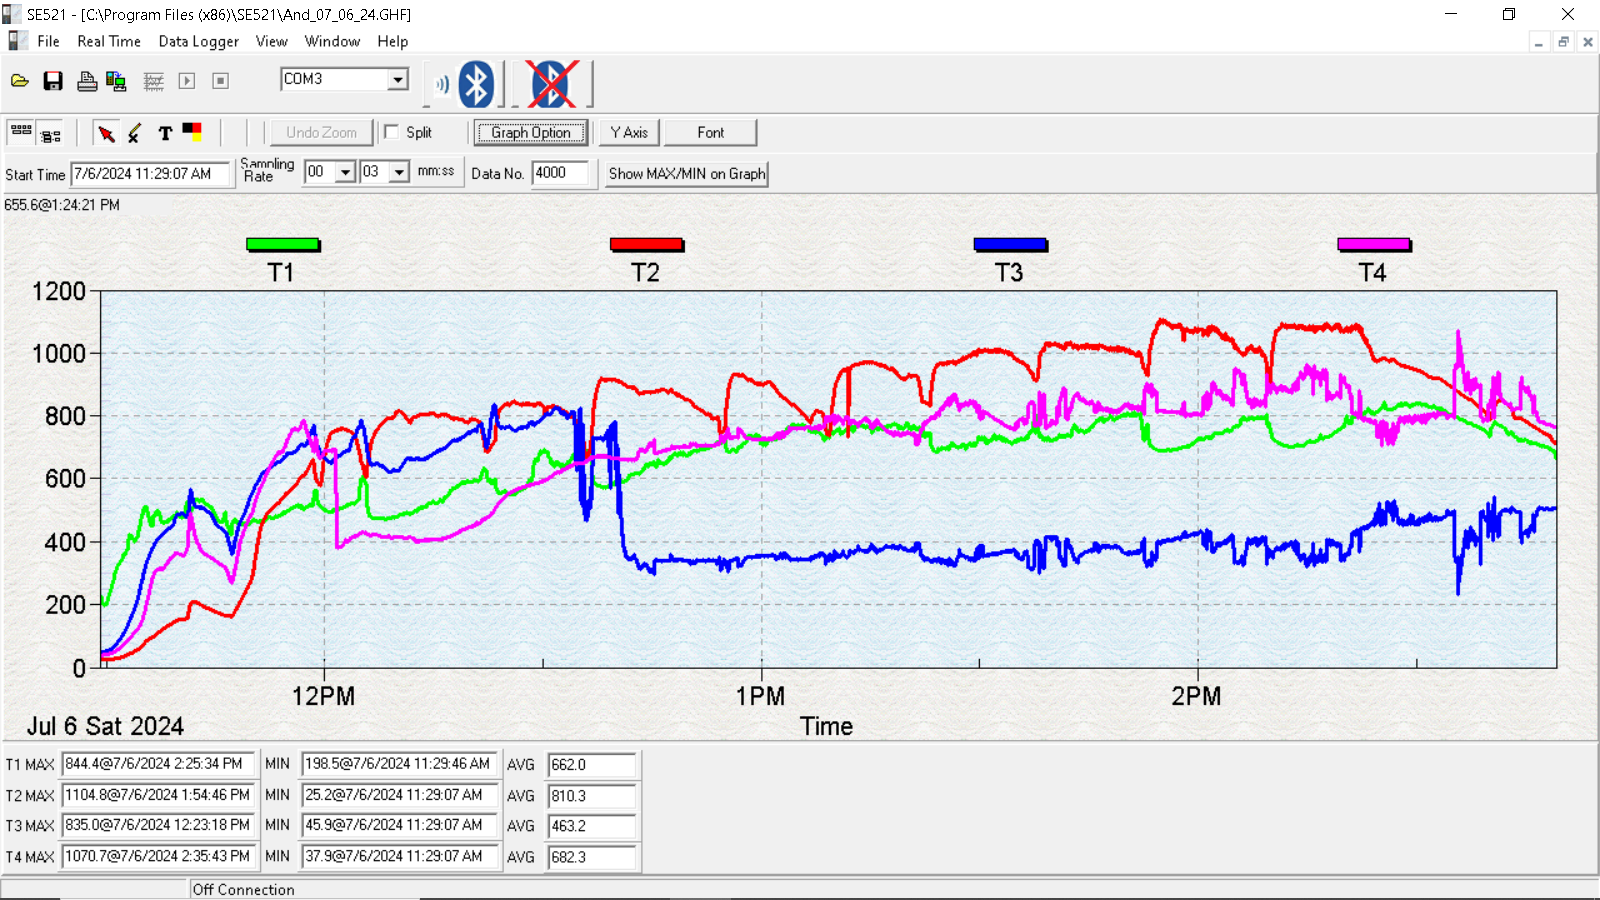Viewport: 1600px width, 900px height.
Task: Save data with the floppy disk icon
Action: [x=53, y=81]
